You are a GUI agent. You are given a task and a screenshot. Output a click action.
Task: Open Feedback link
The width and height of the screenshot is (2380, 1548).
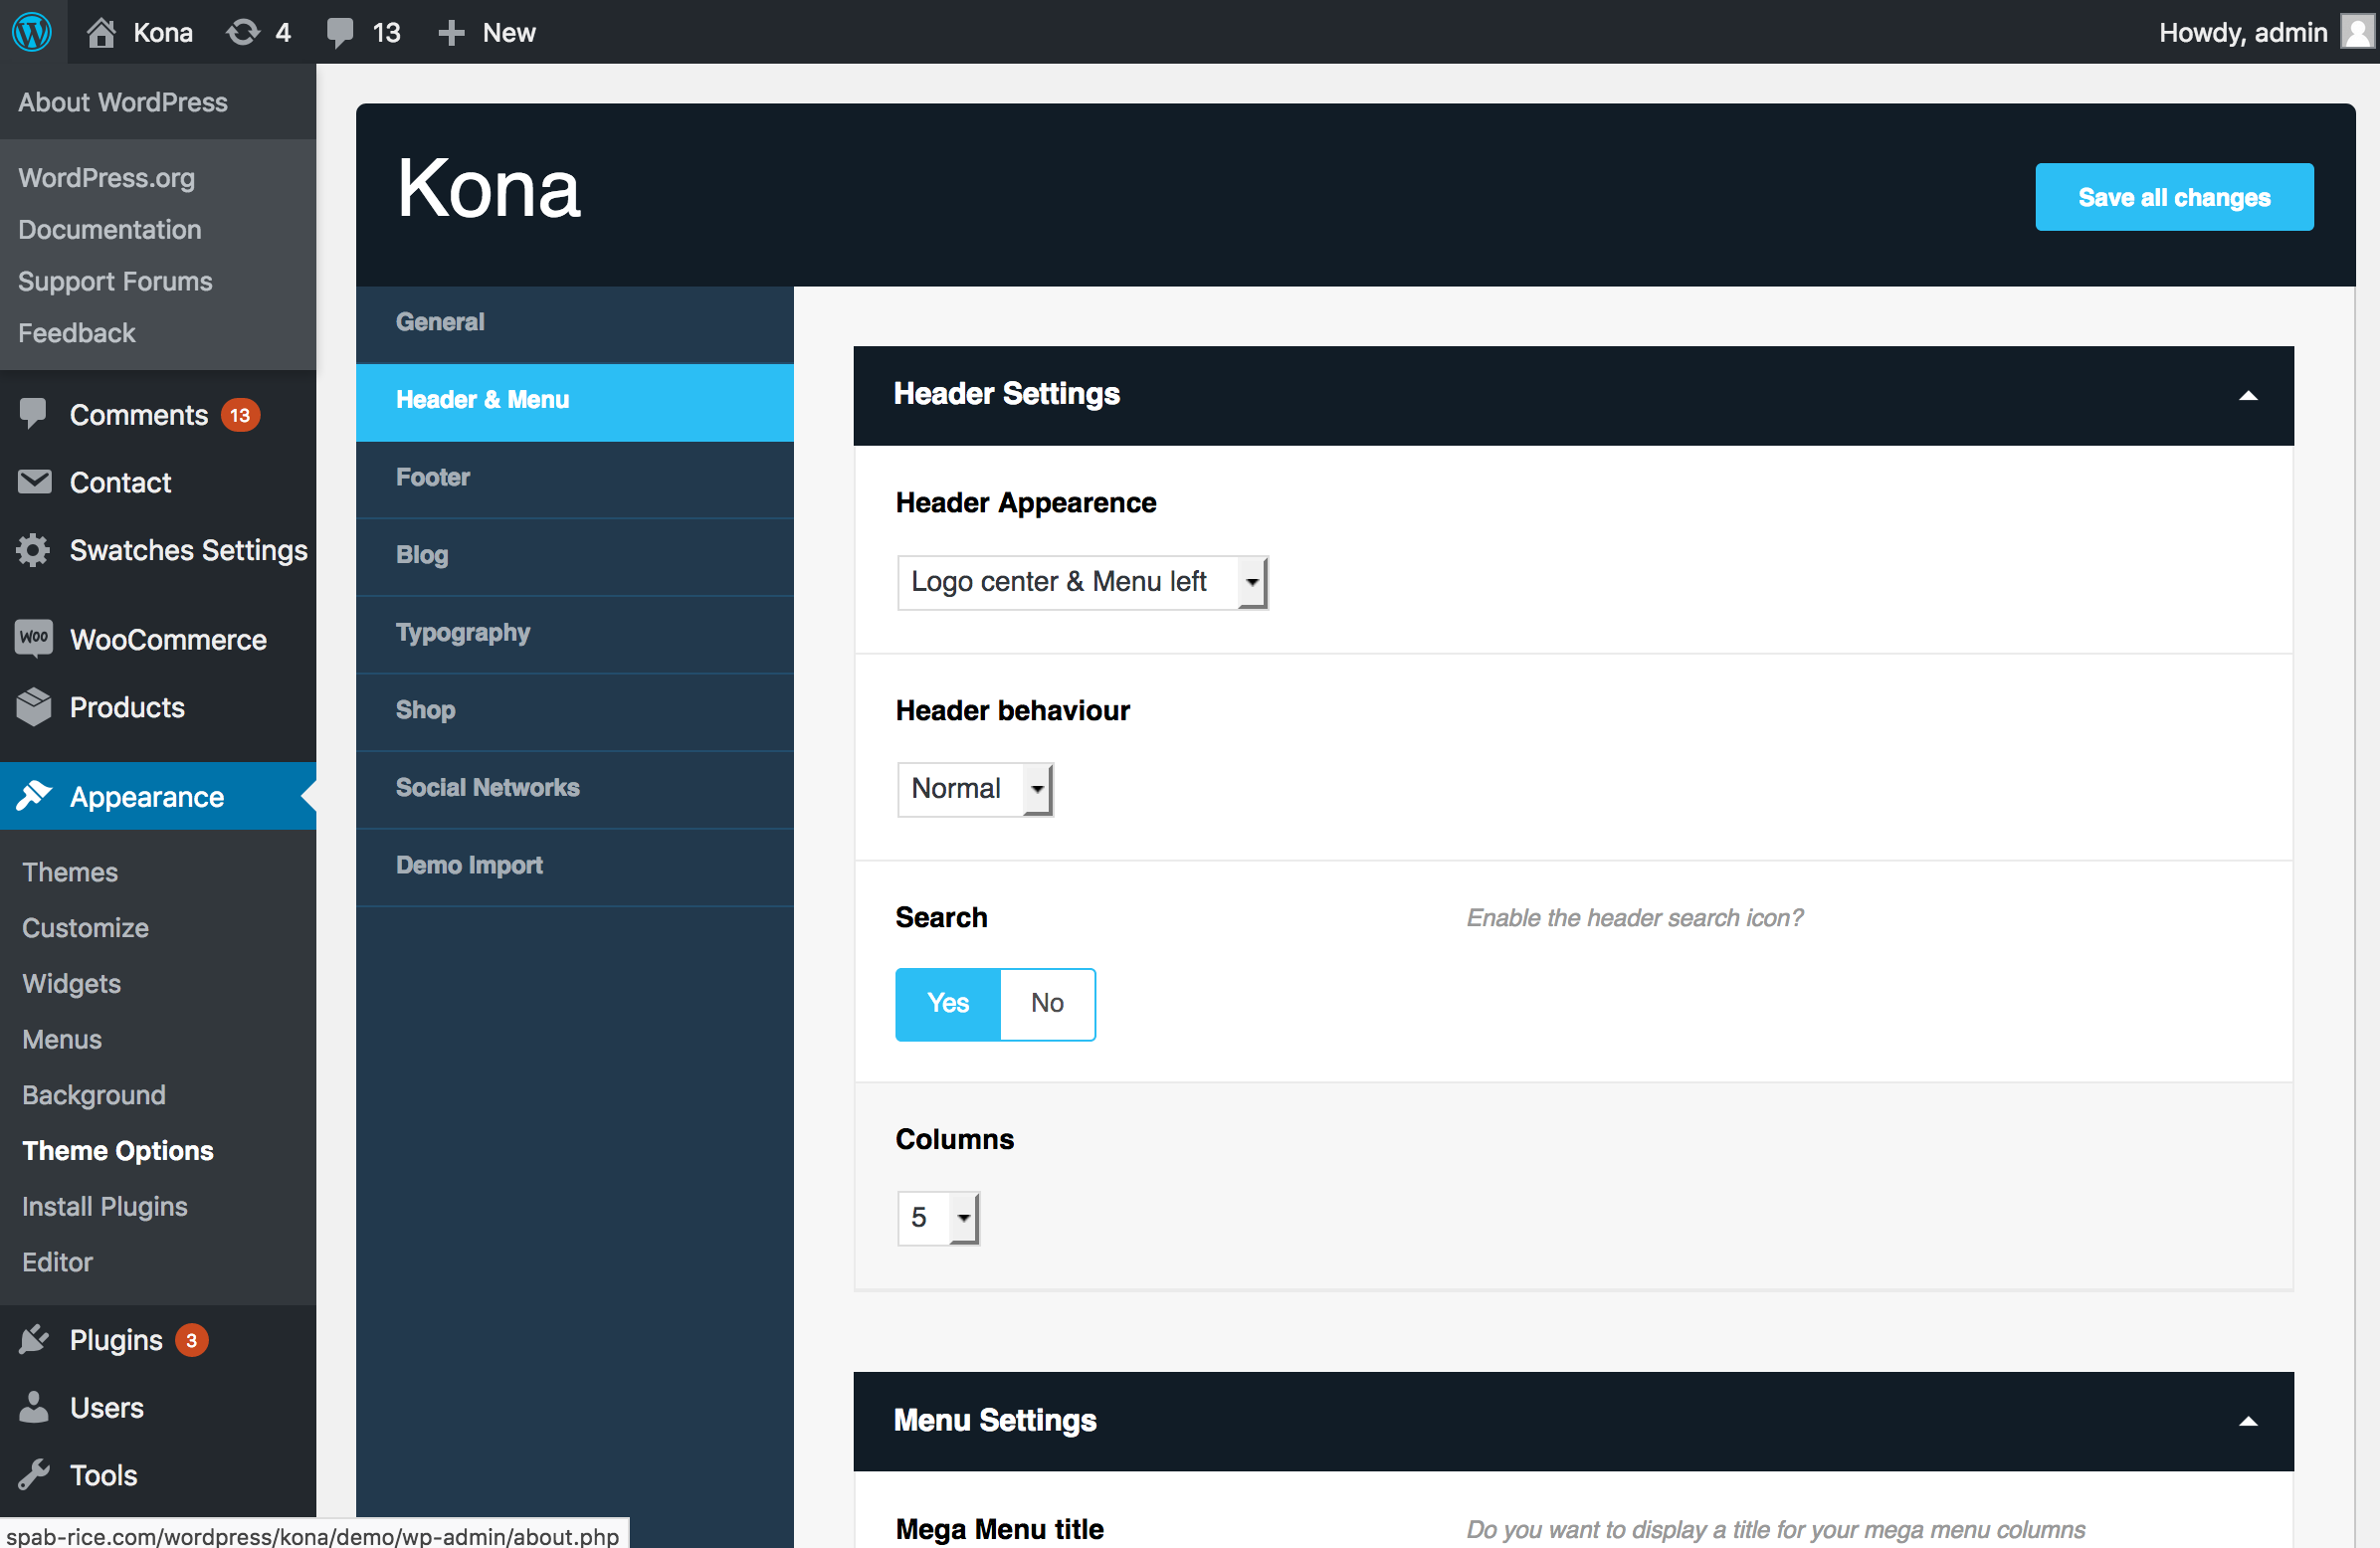pos(76,333)
